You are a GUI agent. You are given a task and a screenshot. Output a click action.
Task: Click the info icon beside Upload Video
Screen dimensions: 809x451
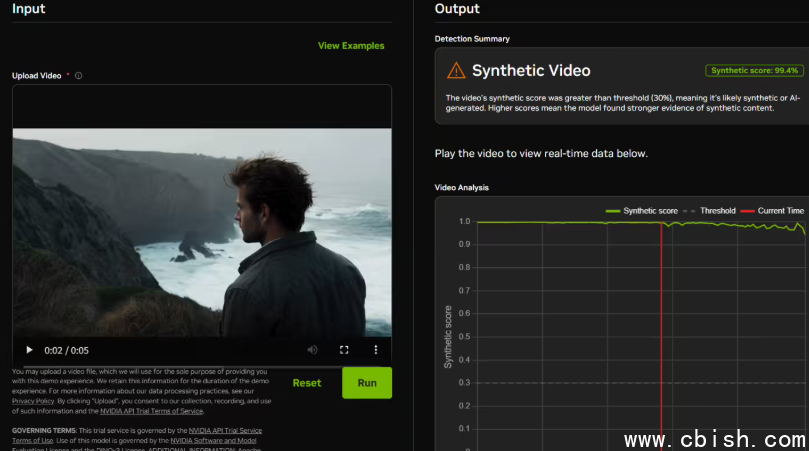pyautogui.click(x=78, y=75)
